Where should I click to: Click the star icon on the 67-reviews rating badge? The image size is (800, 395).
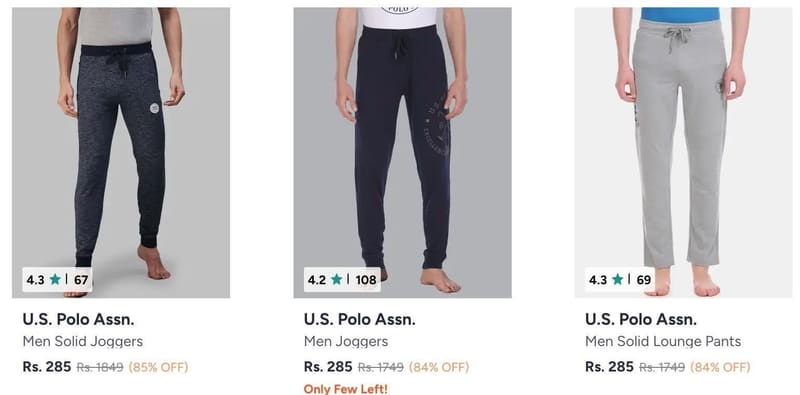[x=55, y=279]
